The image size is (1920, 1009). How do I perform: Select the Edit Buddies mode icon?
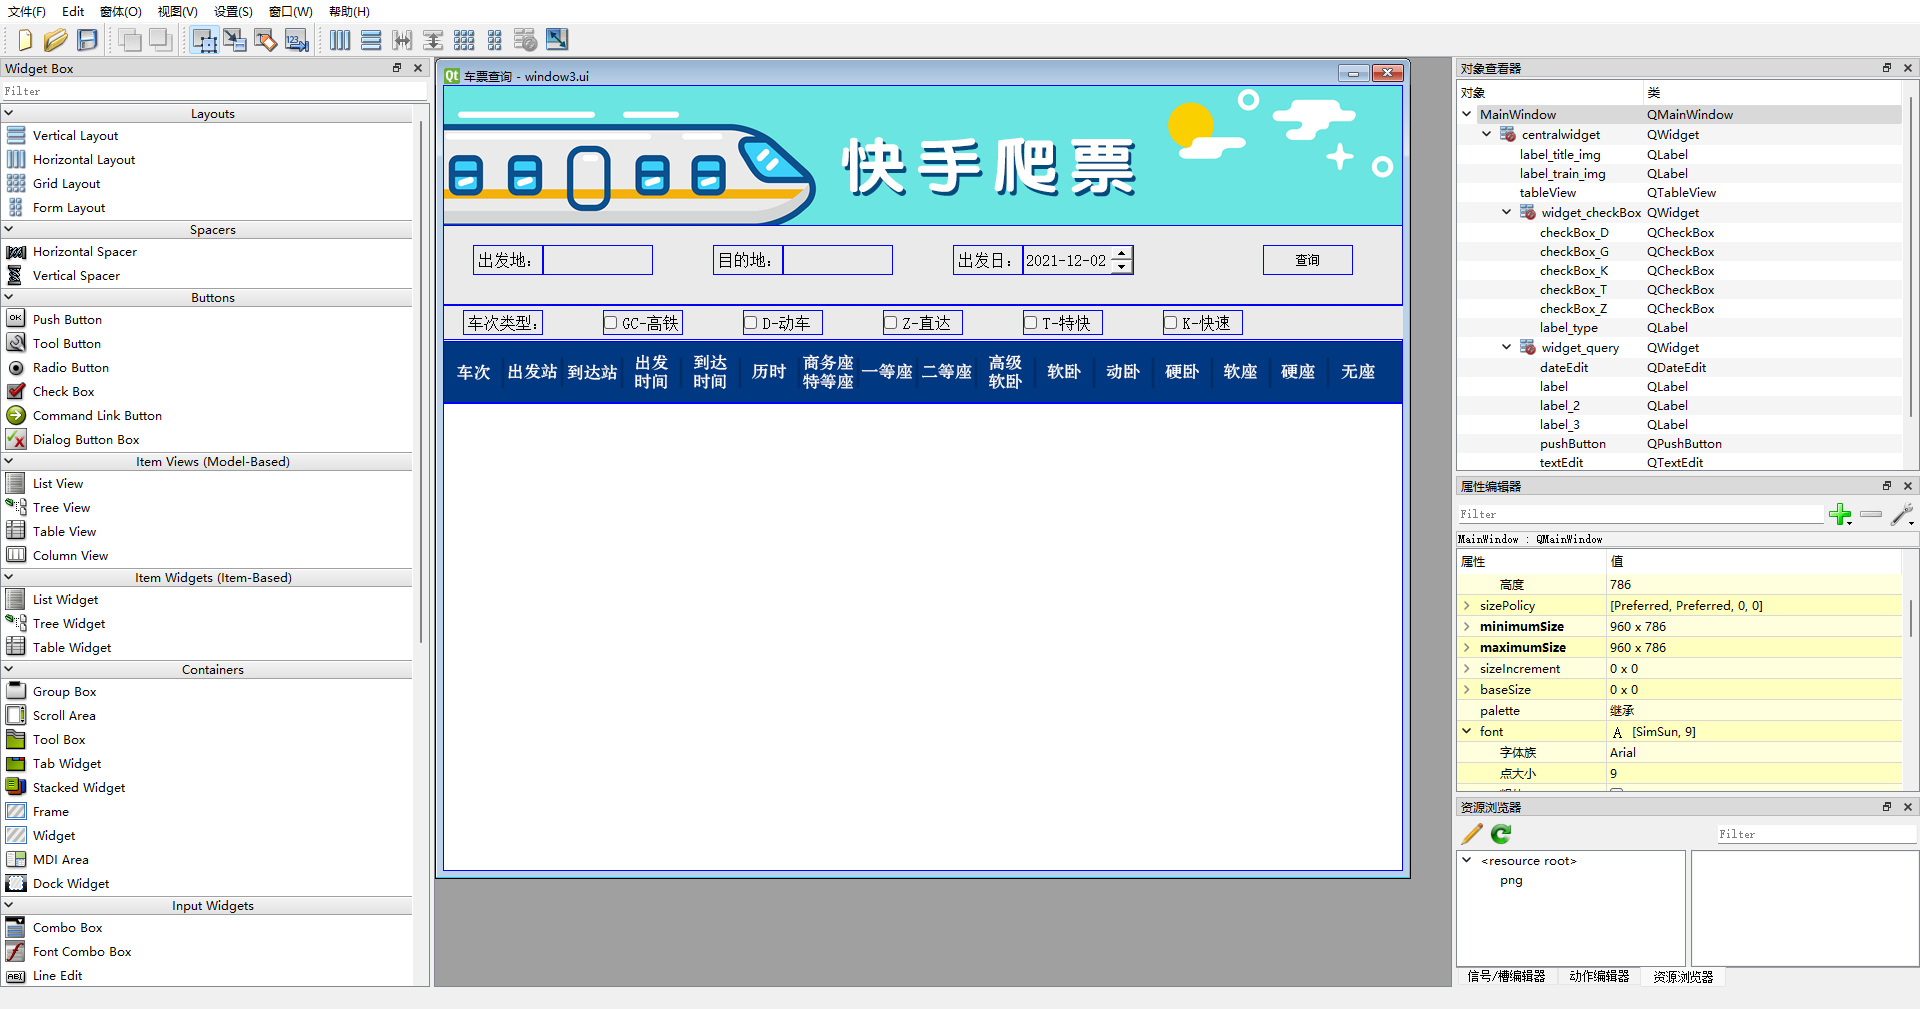(265, 40)
